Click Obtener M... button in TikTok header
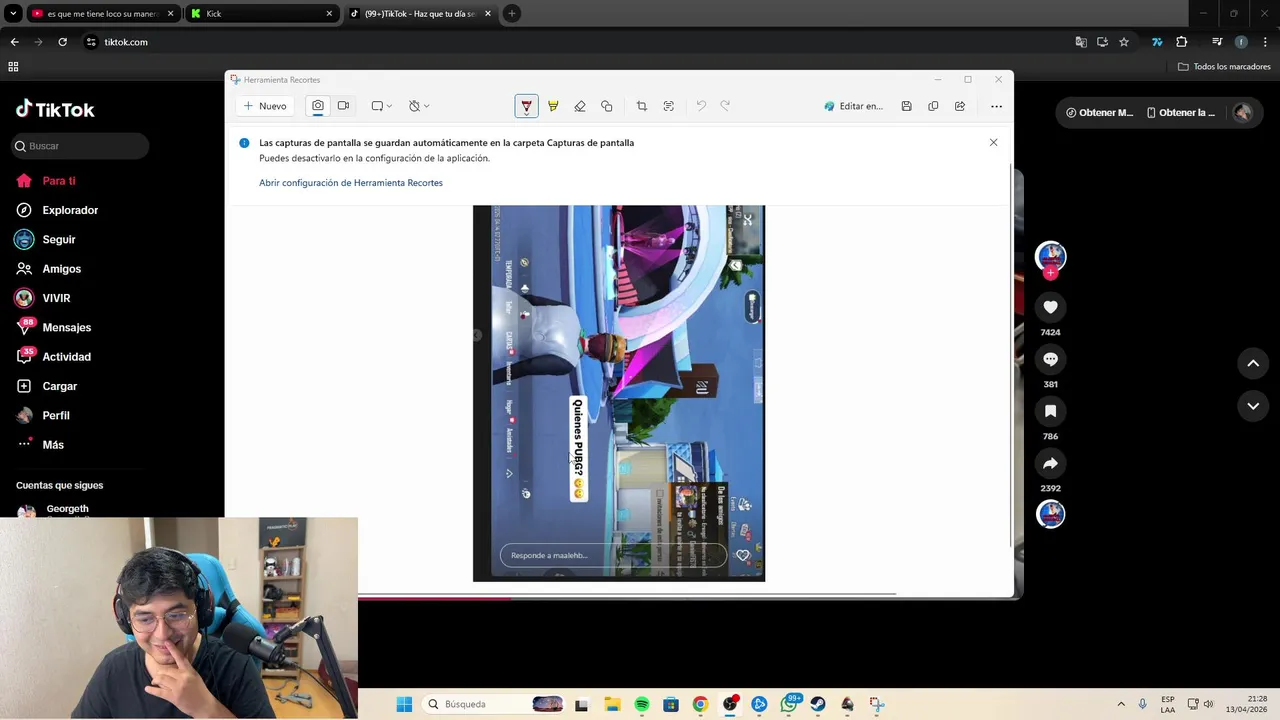This screenshot has width=1280, height=720. pos(1099,113)
